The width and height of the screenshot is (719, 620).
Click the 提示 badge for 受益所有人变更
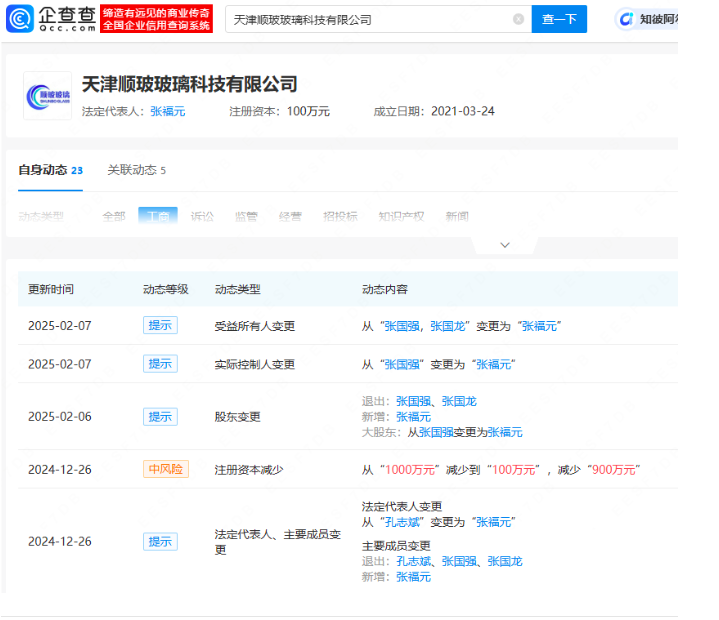click(159, 326)
